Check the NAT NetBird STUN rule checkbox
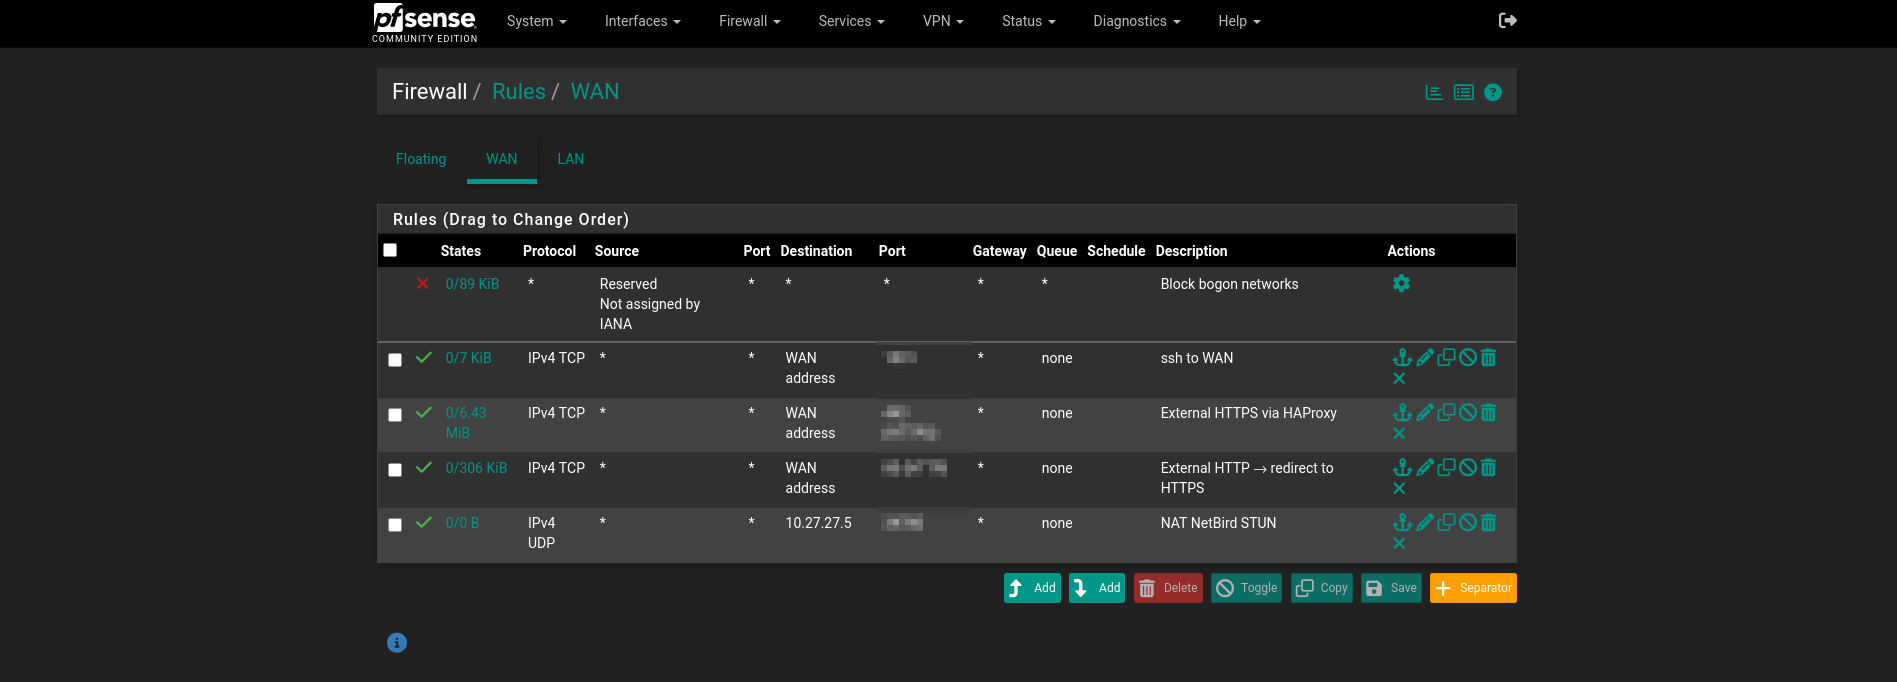 coord(395,525)
